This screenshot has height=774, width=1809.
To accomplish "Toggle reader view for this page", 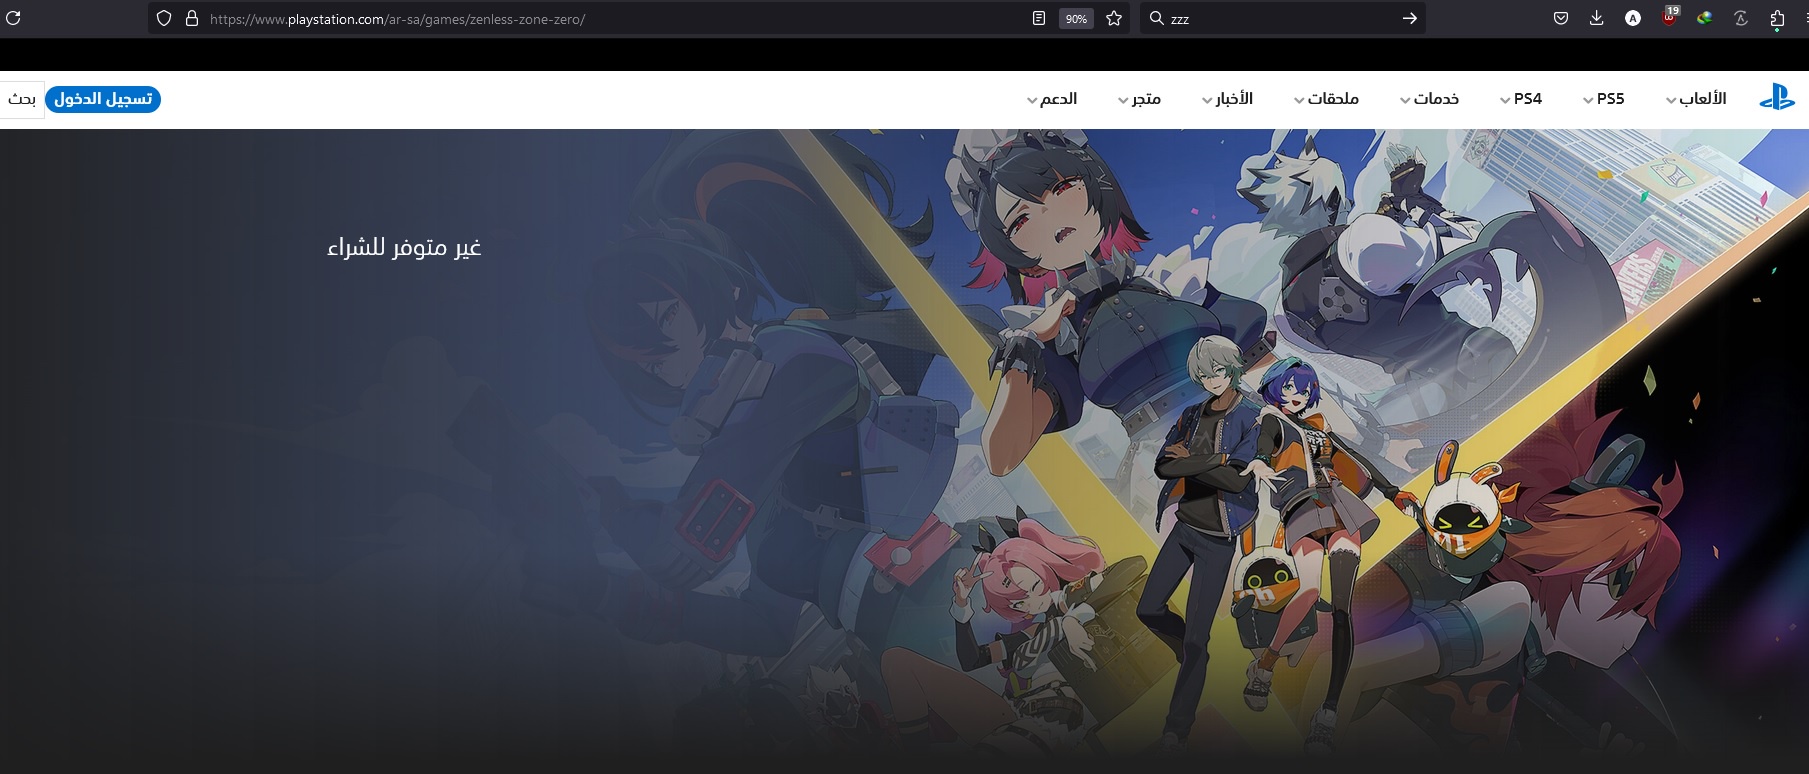I will [x=1039, y=18].
